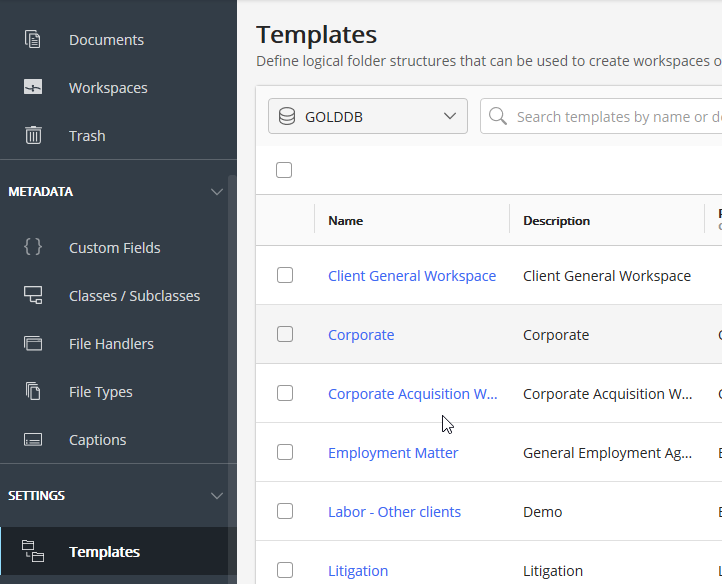Click the Workspaces icon in sidebar
The image size is (722, 584).
33,88
